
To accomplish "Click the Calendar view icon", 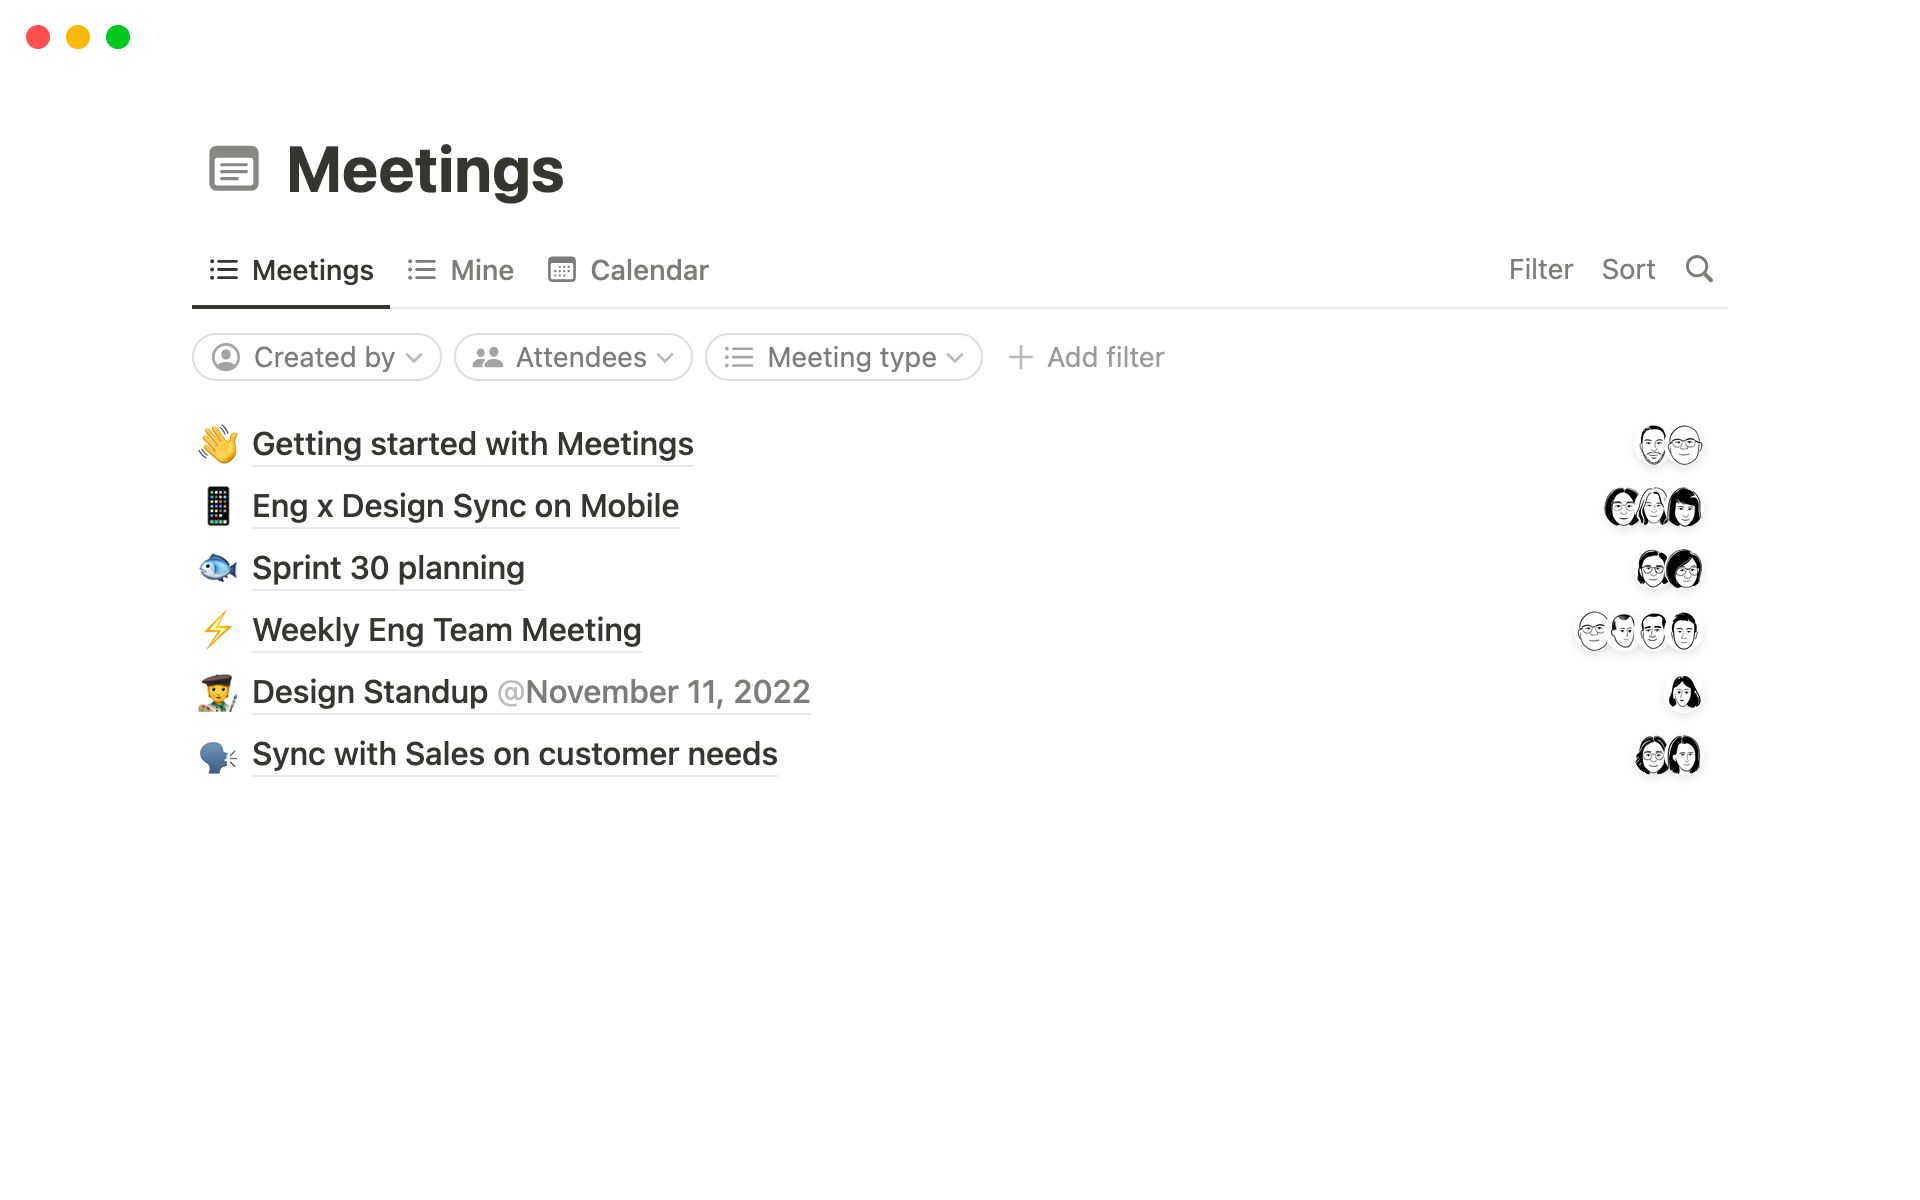I will point(563,270).
